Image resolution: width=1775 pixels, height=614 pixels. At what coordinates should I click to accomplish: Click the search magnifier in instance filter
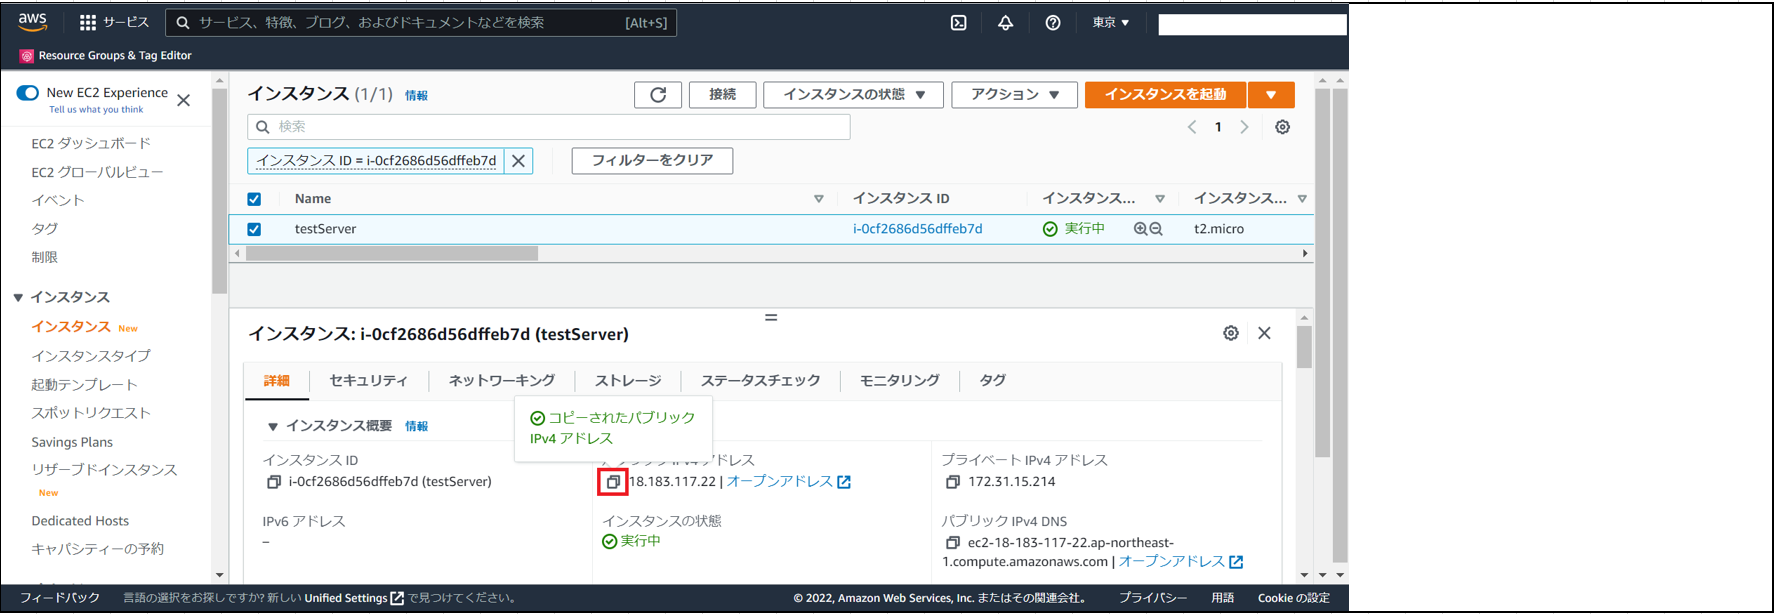point(262,127)
